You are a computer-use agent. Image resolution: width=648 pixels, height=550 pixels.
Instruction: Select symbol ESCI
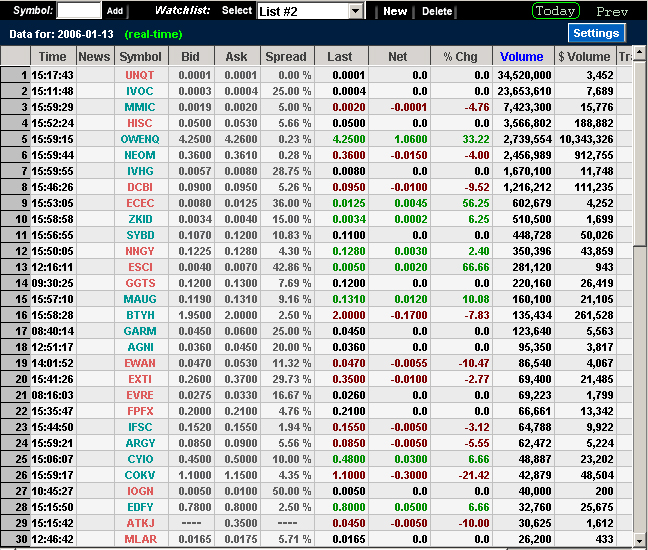pyautogui.click(x=140, y=267)
